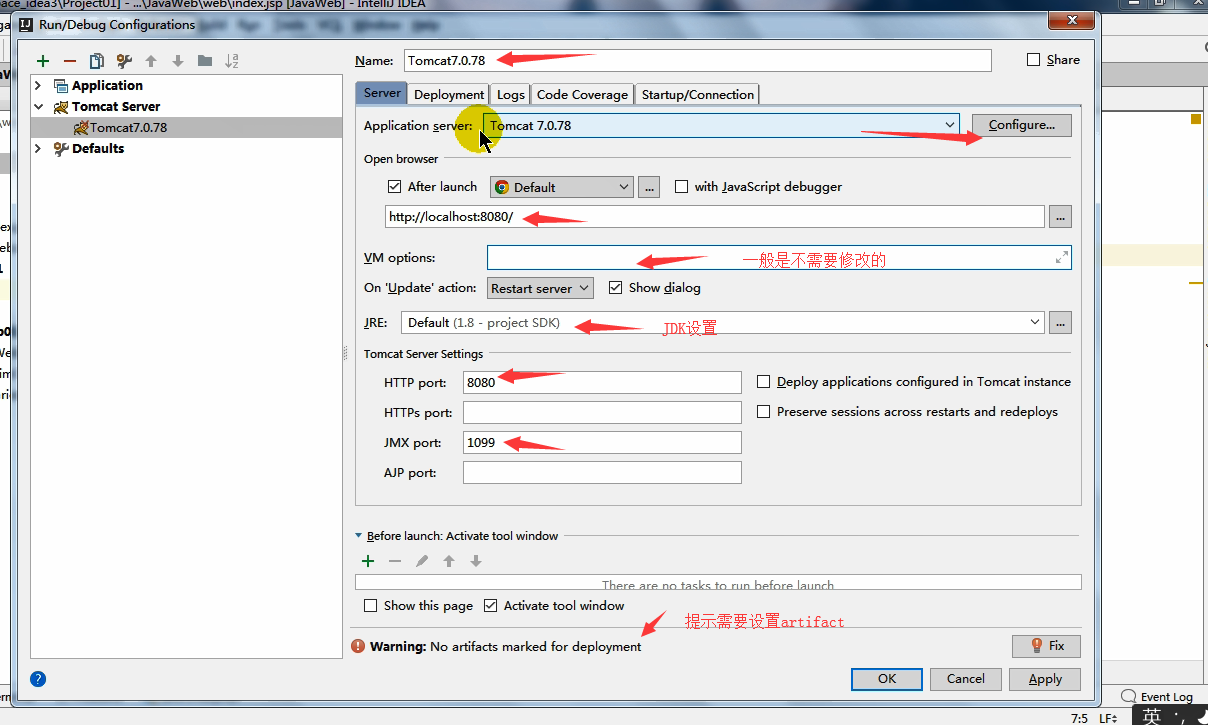Open Application server dropdown
1208x725 pixels.
pos(949,125)
